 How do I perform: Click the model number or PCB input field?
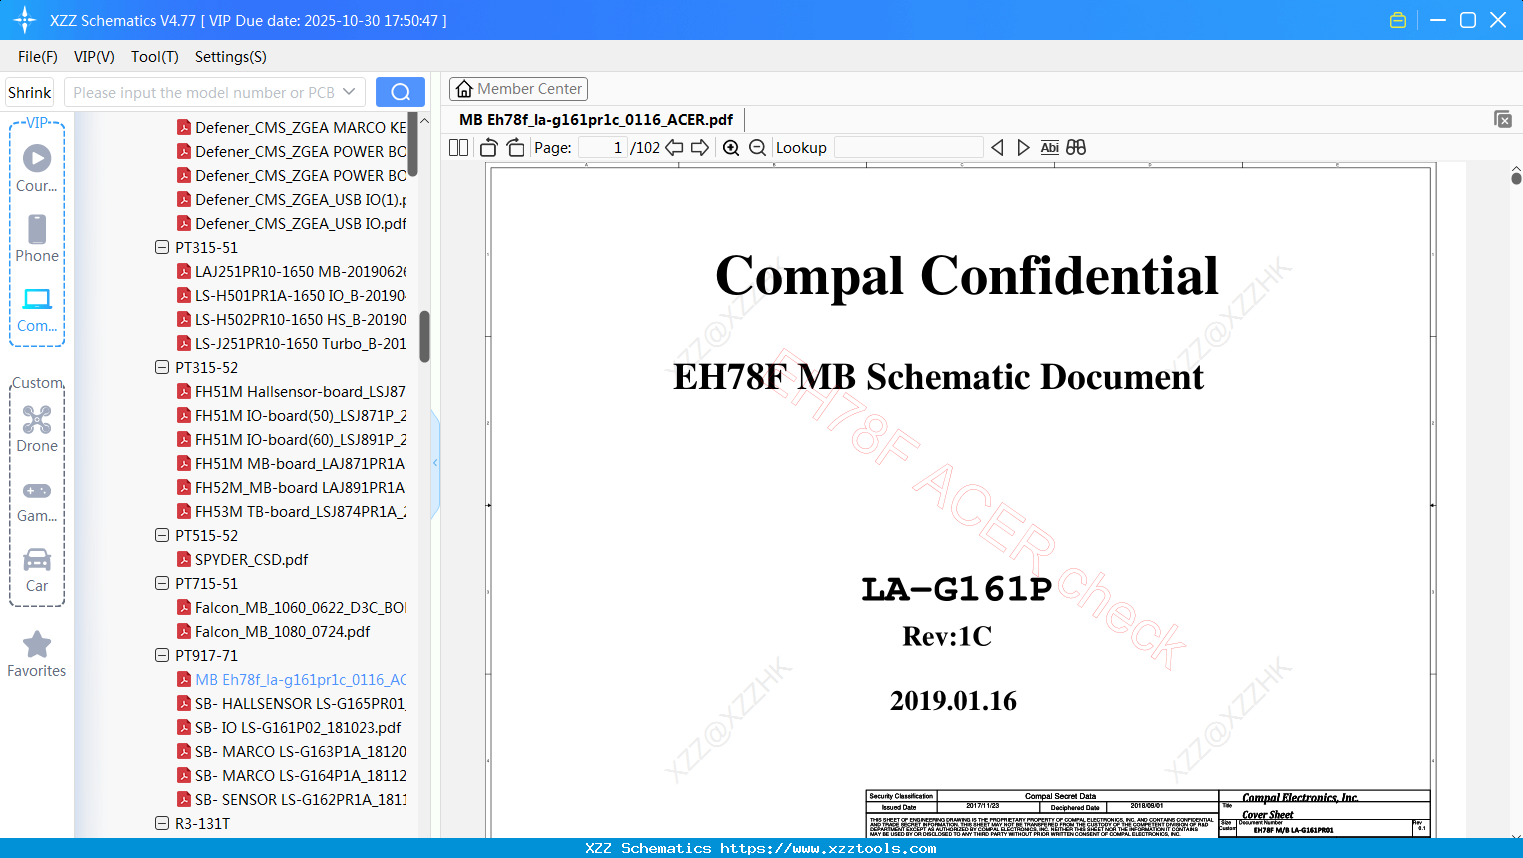204,92
